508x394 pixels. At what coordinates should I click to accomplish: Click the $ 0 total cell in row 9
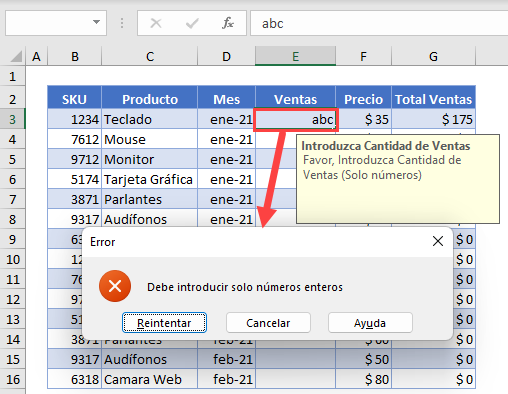(x=464, y=239)
